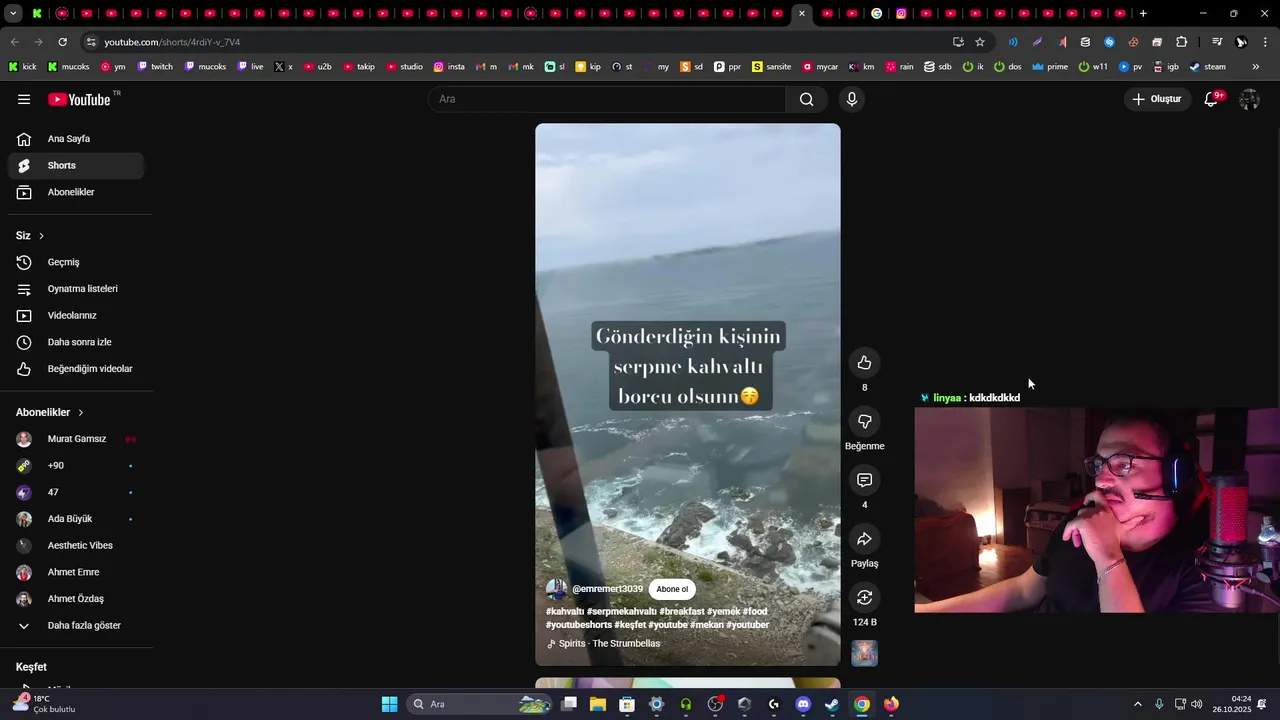The image size is (1280, 720).
Task: Open the steam bookmark
Action: click(x=1207, y=67)
